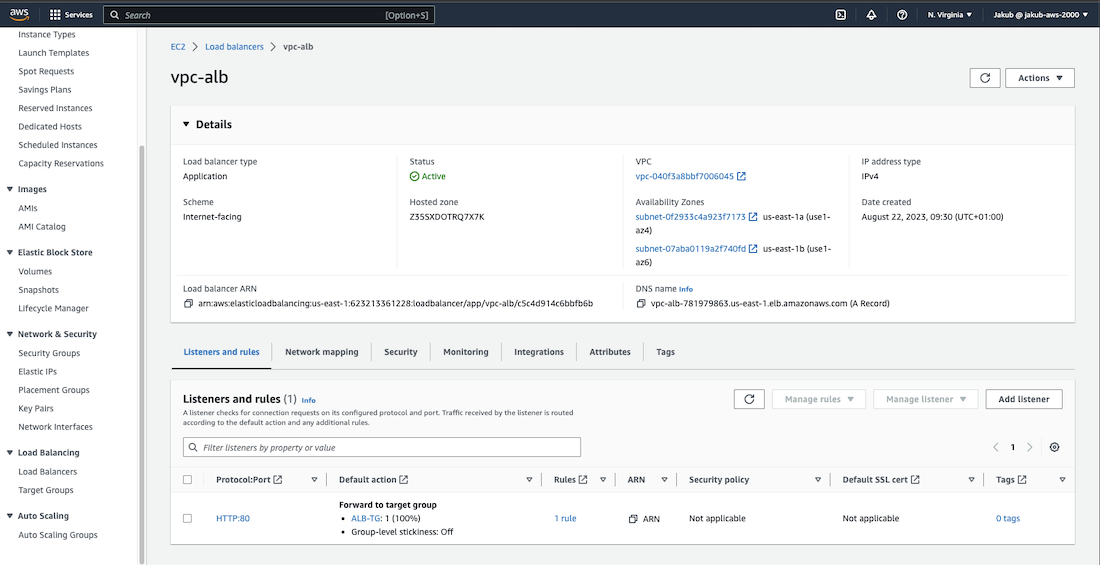Image resolution: width=1100 pixels, height=565 pixels.
Task: Copy the DNS name
Action: [x=640, y=303]
